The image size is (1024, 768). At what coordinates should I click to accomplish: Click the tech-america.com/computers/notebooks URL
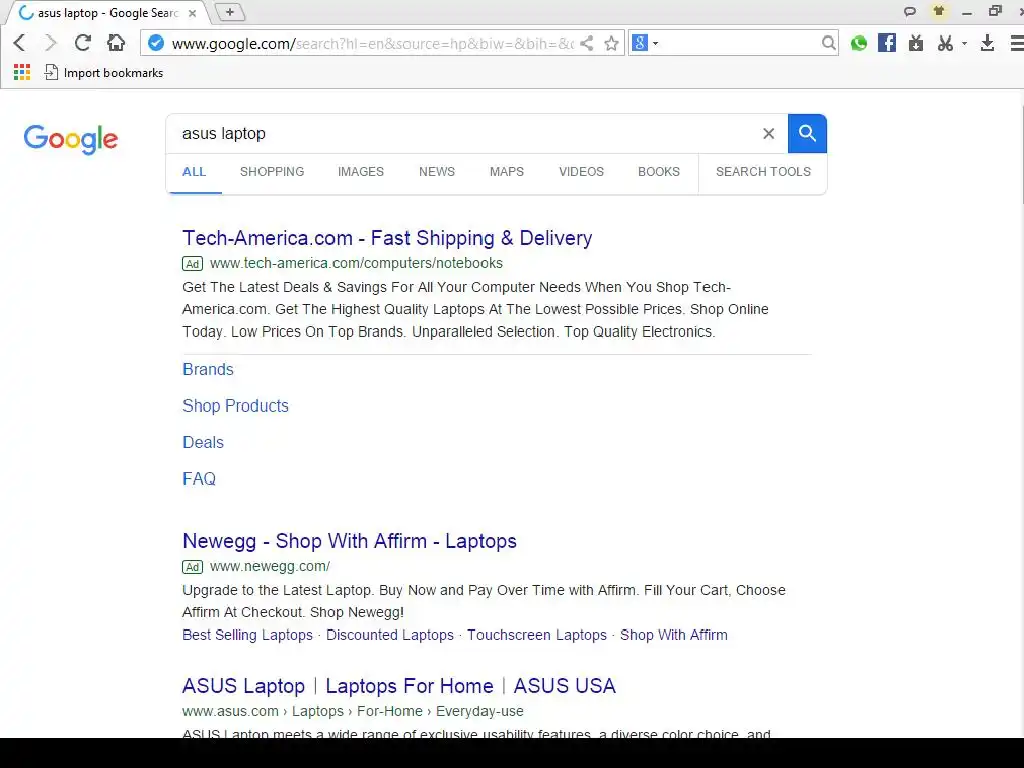[x=356, y=263]
